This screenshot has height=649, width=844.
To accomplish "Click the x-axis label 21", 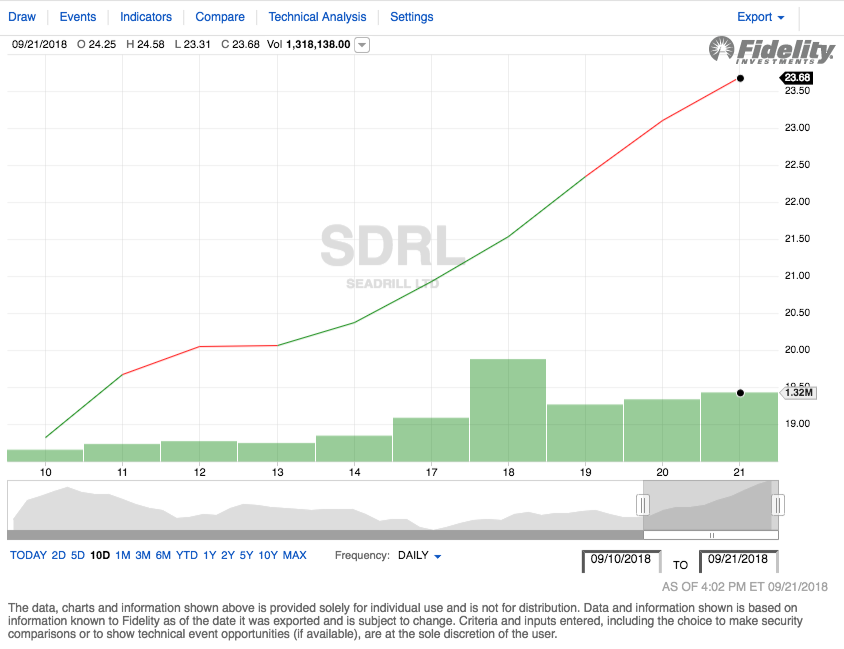I will (739, 472).
